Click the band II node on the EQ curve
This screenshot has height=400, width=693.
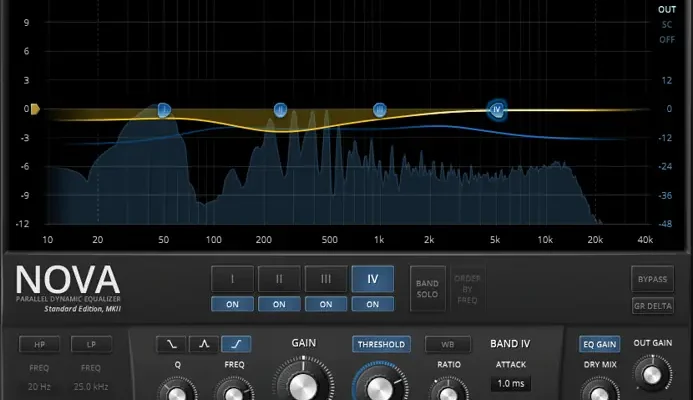coord(281,109)
